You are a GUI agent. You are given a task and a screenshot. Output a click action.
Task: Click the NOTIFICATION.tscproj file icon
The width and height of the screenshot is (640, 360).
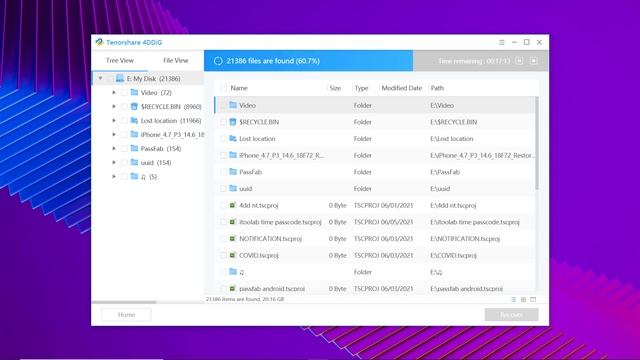[233, 238]
